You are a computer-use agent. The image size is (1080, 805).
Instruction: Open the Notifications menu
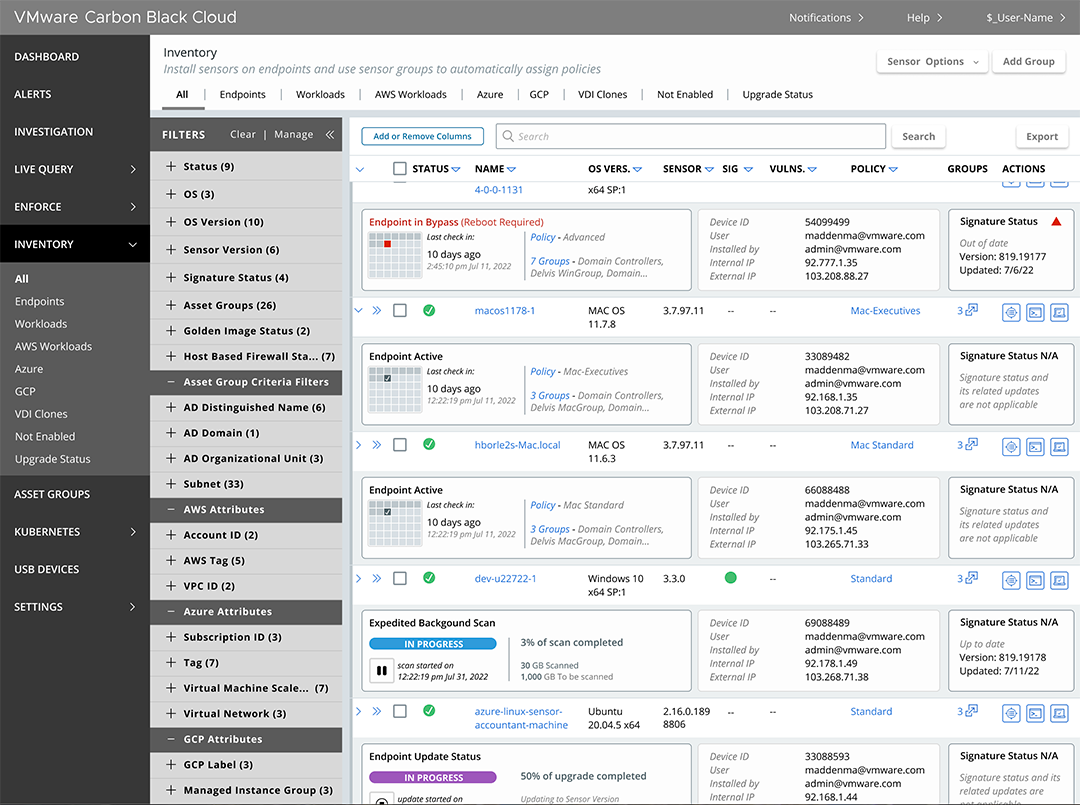pyautogui.click(x=826, y=18)
